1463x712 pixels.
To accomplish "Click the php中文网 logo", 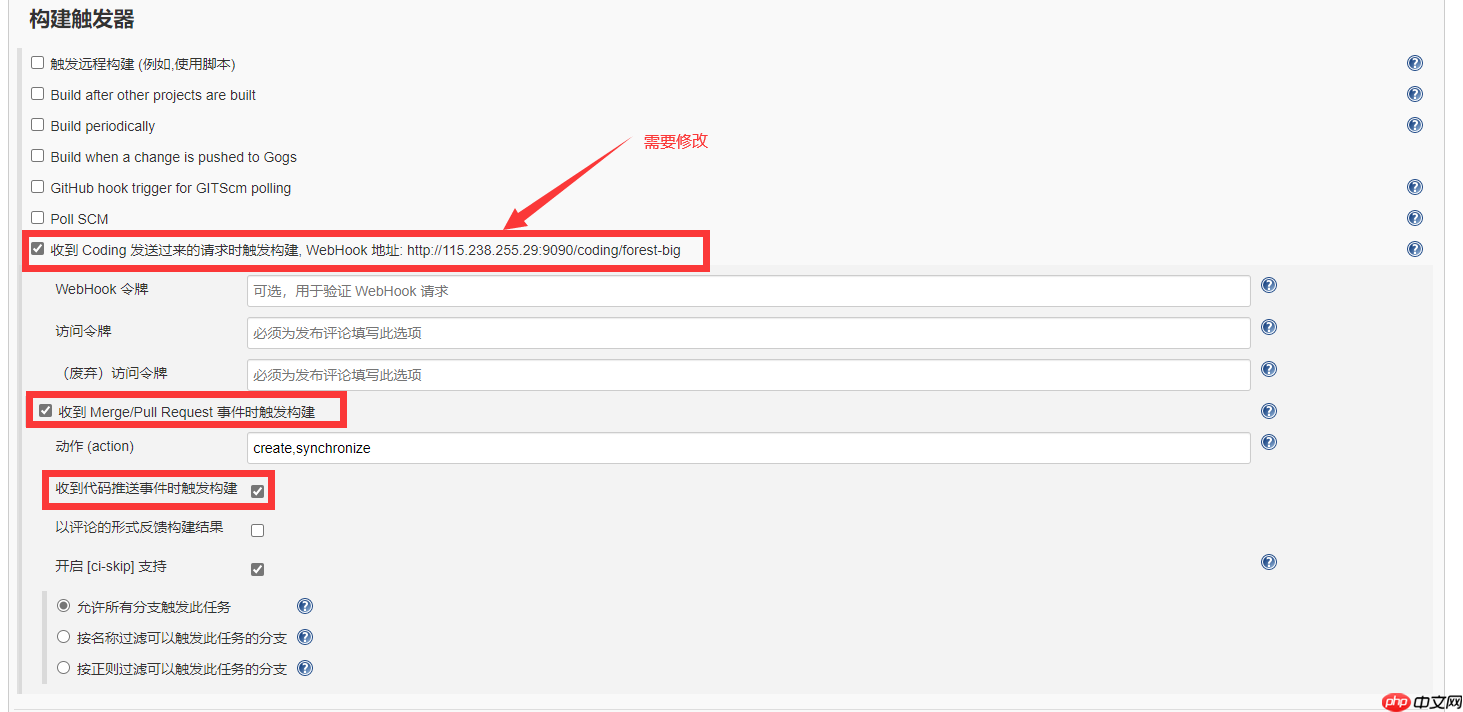I will click(1412, 702).
